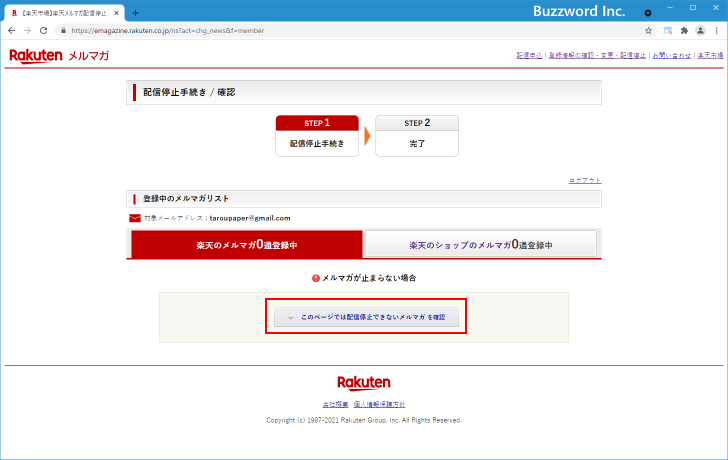Viewport: 728px width, 460px height.
Task: Open the screenshot extension icon
Action: (x=668, y=31)
